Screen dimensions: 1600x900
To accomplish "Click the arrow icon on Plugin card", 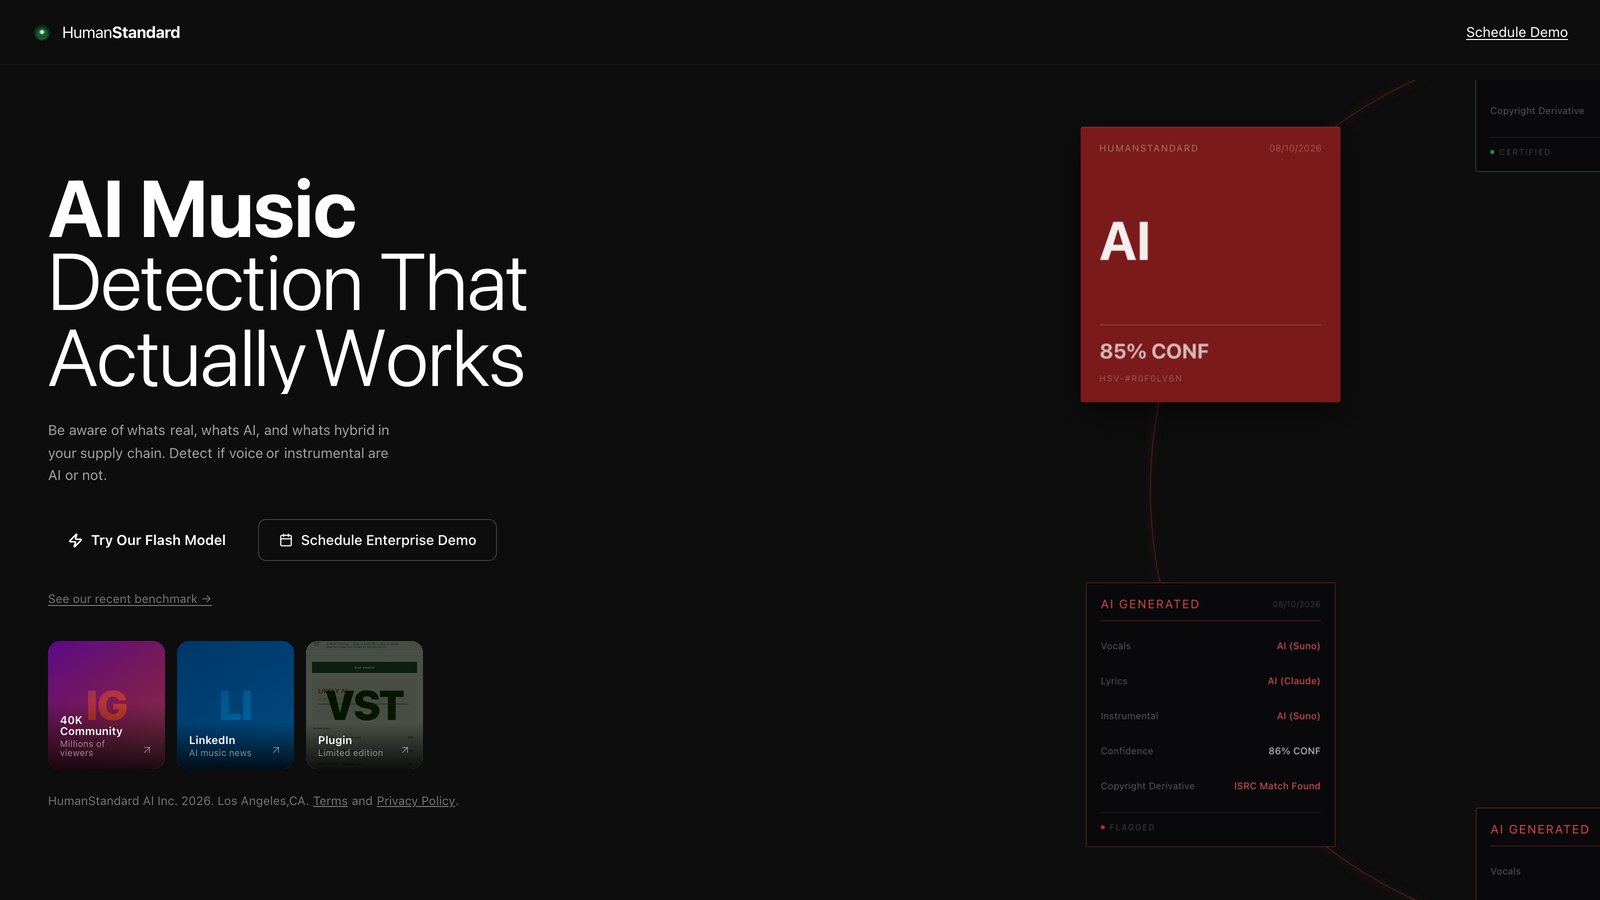I will click(405, 750).
